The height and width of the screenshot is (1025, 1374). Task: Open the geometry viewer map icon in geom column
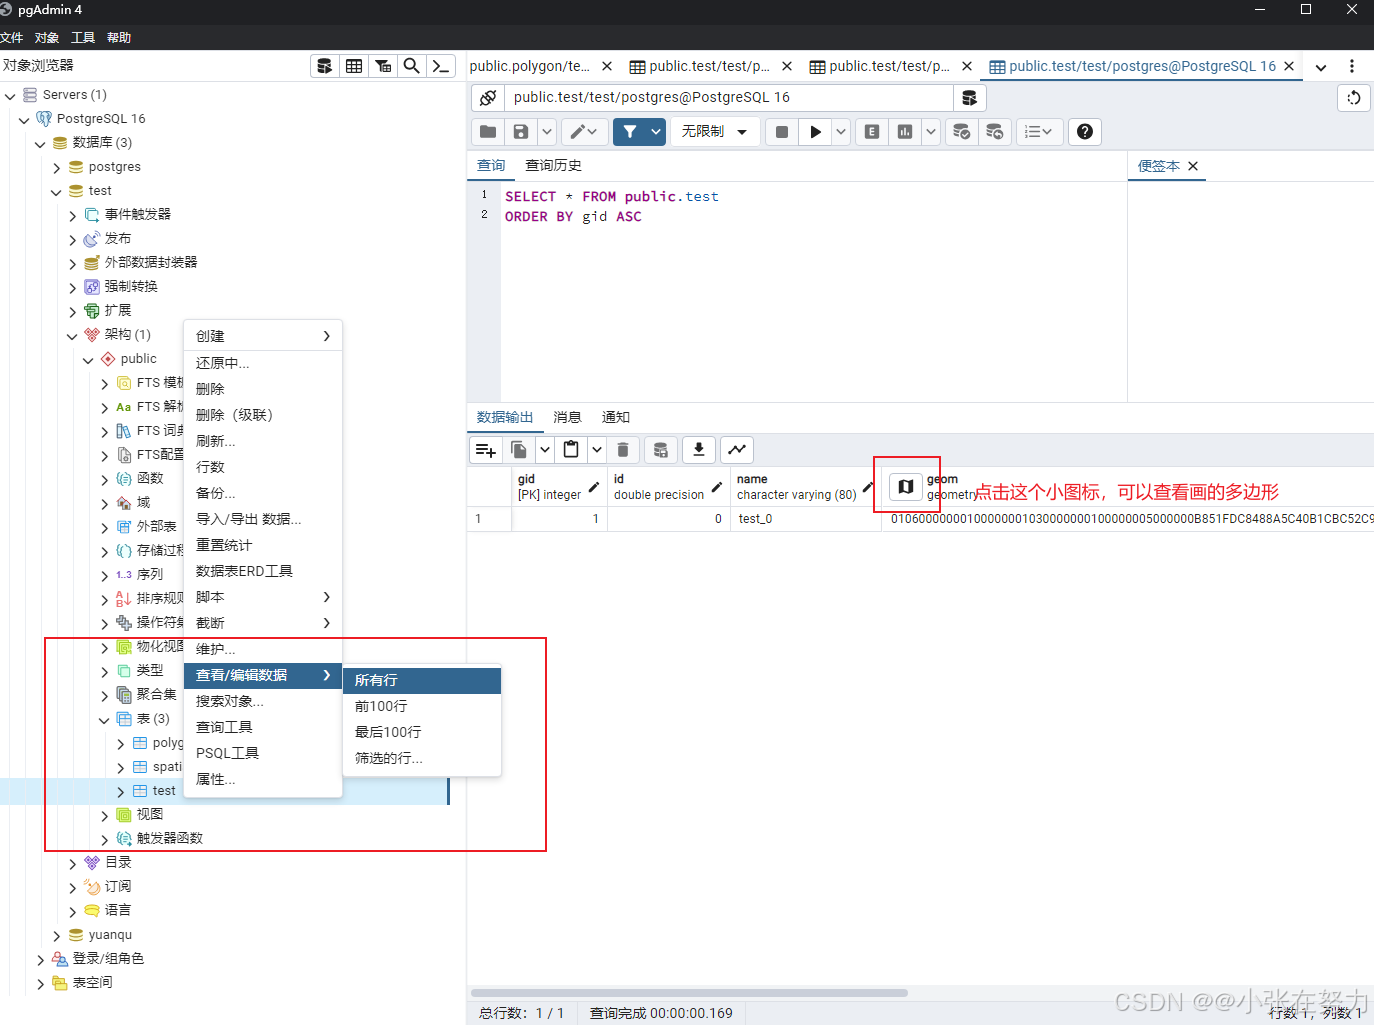click(905, 486)
